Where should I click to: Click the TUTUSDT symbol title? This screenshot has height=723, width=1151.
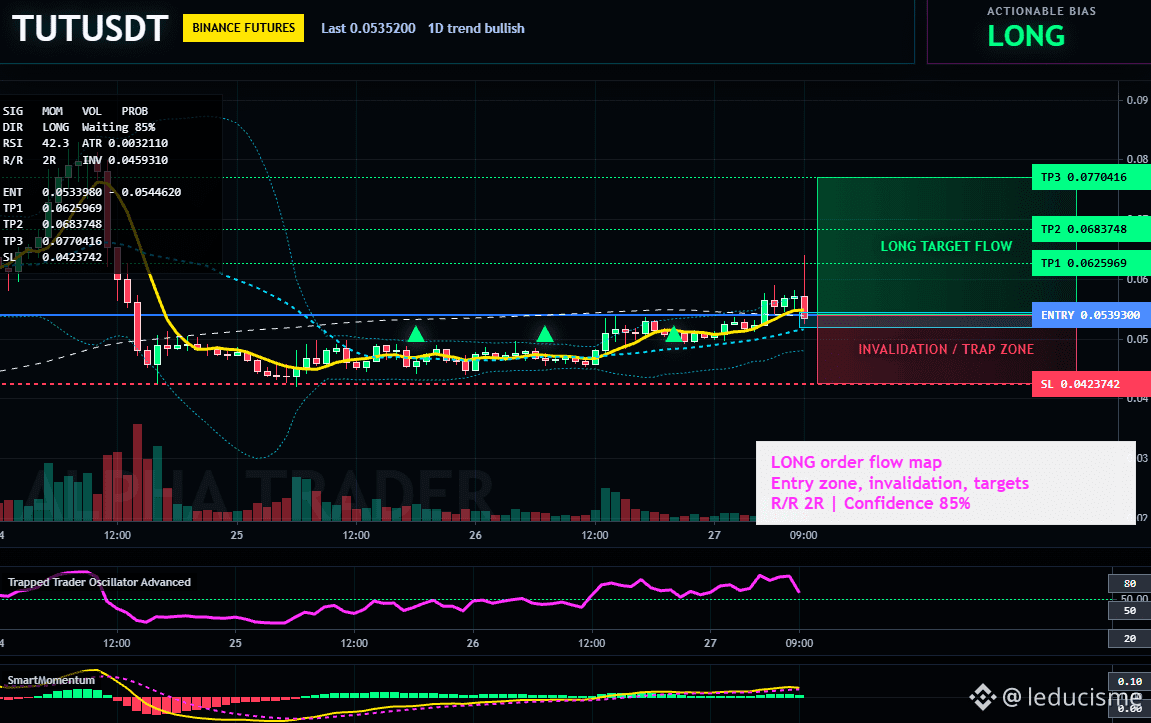90,29
